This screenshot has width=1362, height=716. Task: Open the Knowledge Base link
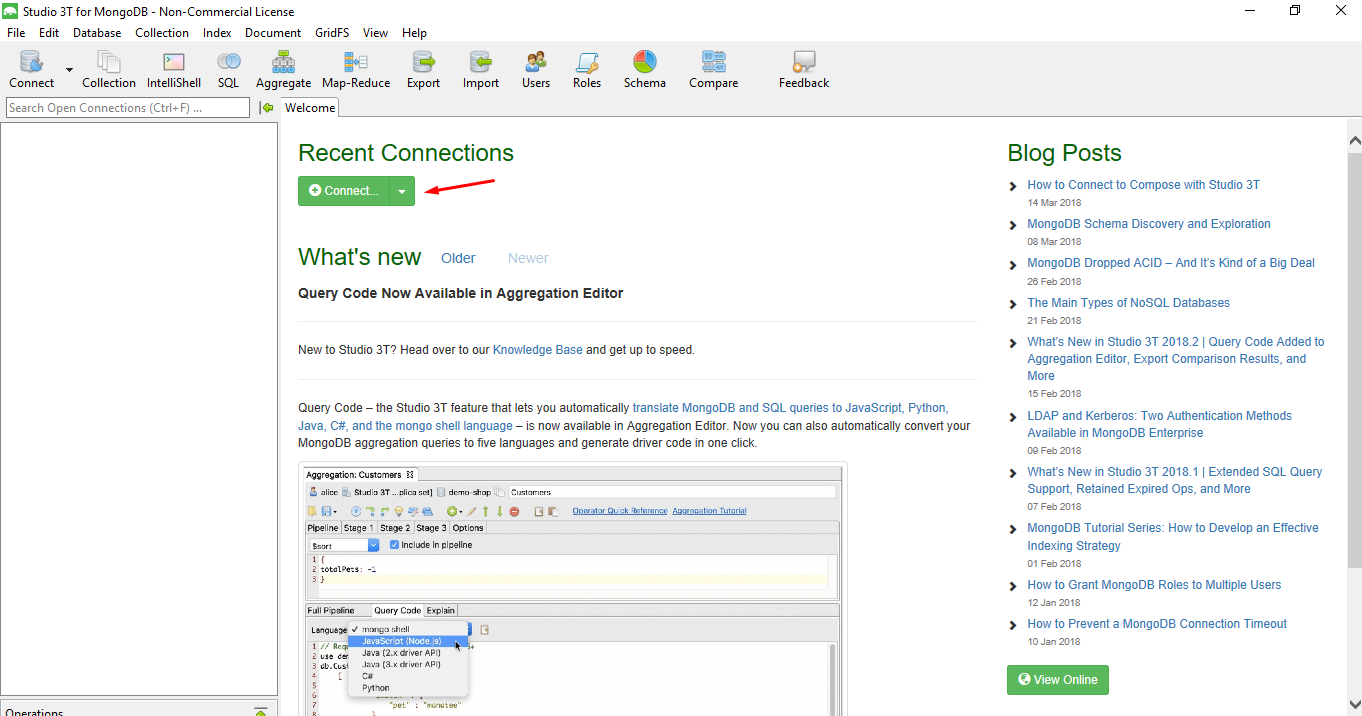(538, 350)
